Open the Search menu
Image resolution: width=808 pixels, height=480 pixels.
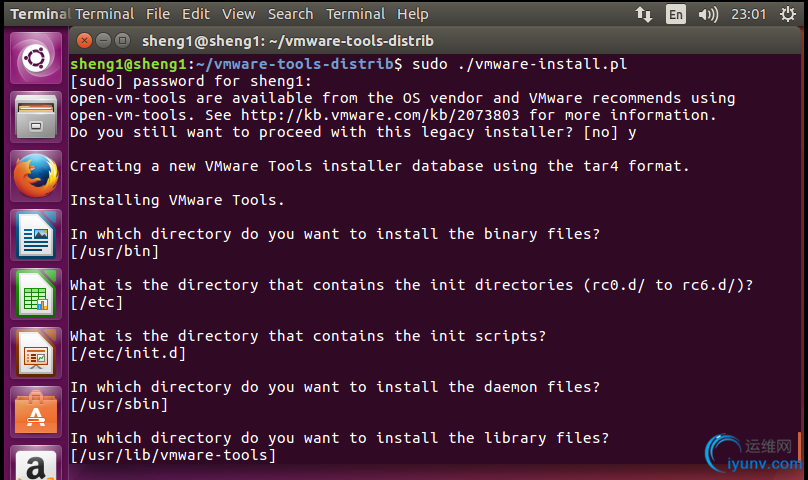291,14
